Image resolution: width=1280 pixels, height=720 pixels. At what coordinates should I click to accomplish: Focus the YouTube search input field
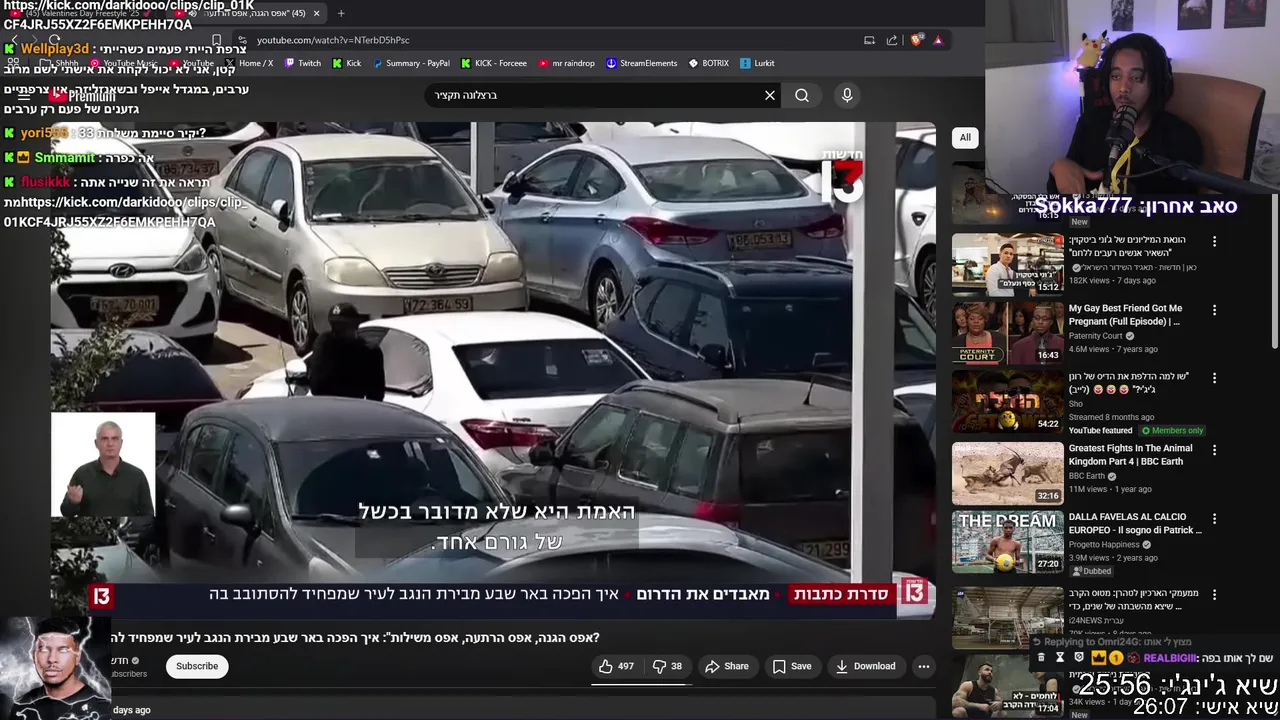click(595, 95)
